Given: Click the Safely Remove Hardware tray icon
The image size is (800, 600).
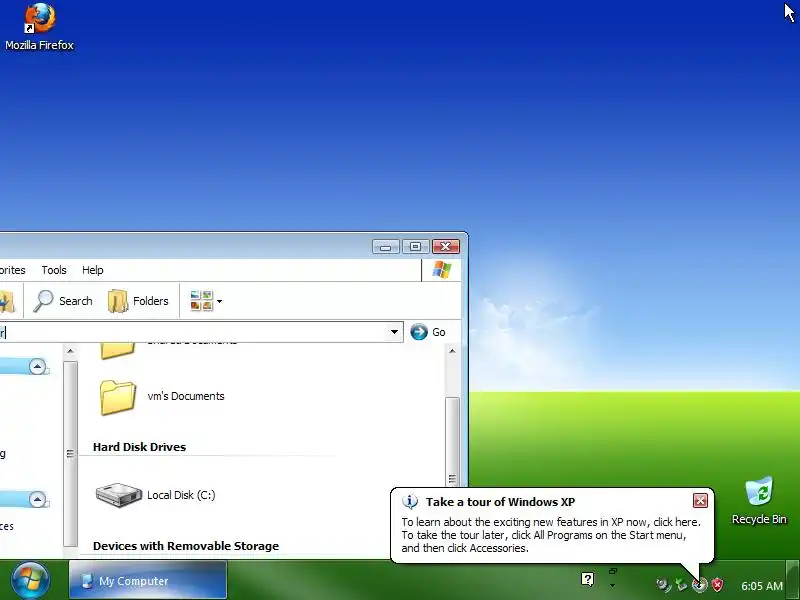Looking at the screenshot, I should [681, 585].
